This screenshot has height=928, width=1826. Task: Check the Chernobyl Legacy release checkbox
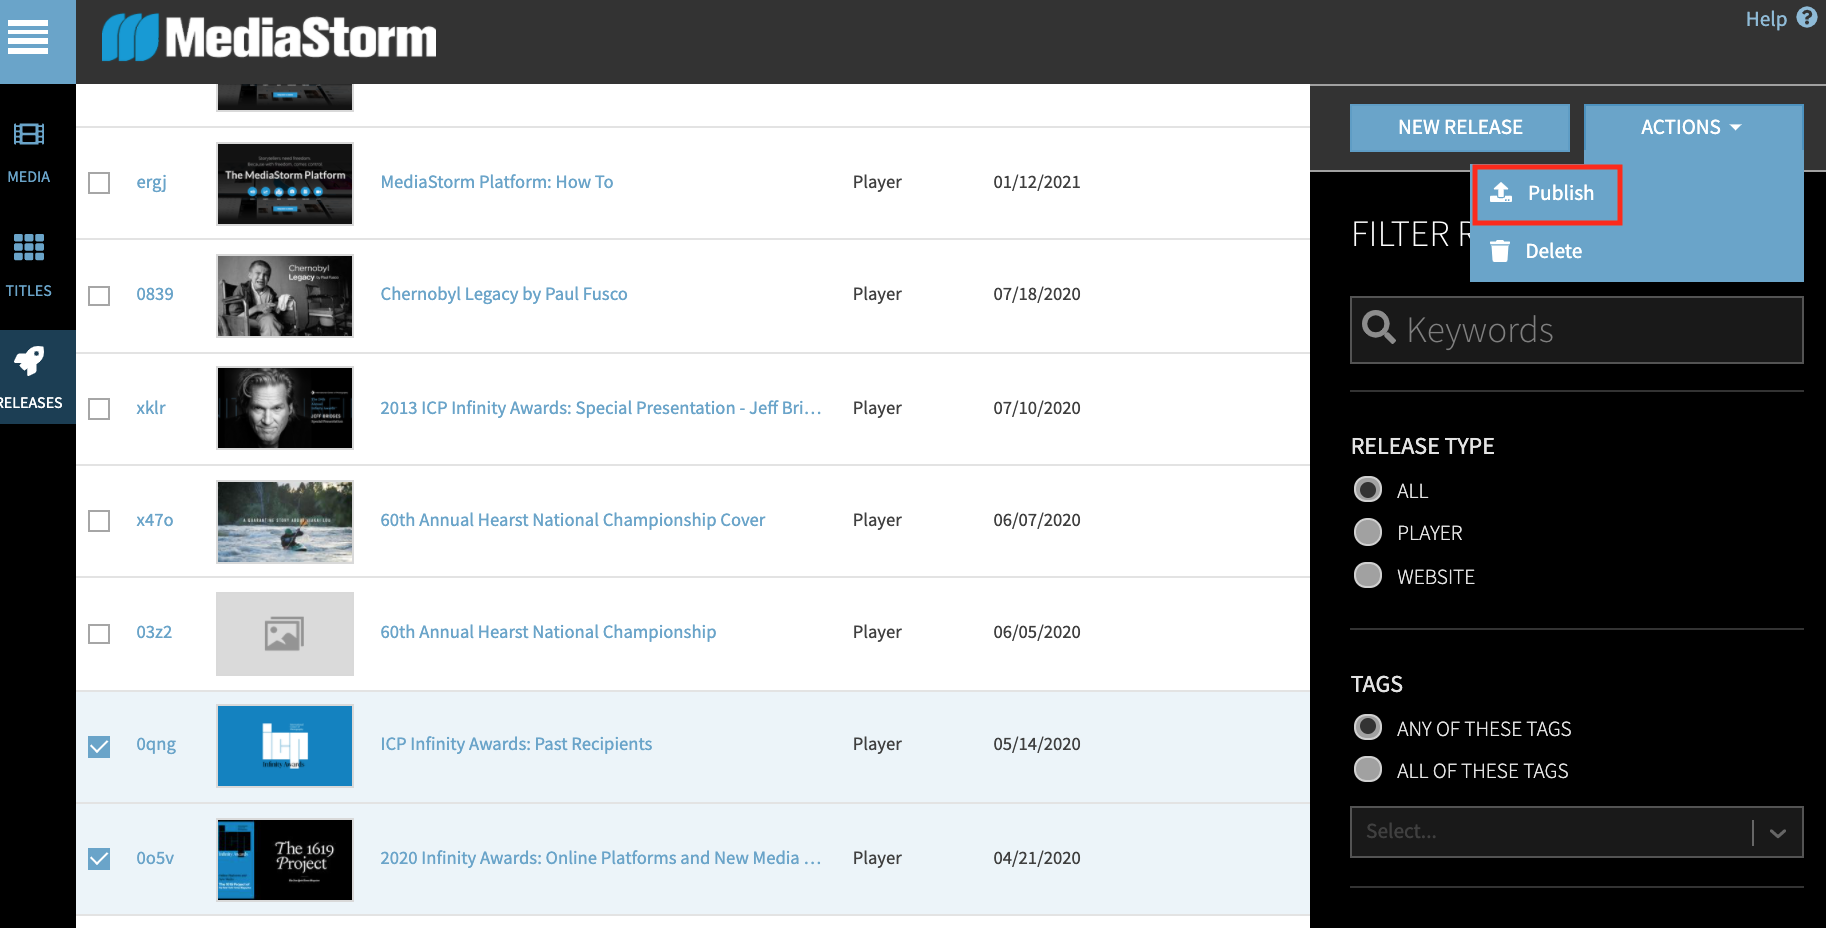[98, 296]
